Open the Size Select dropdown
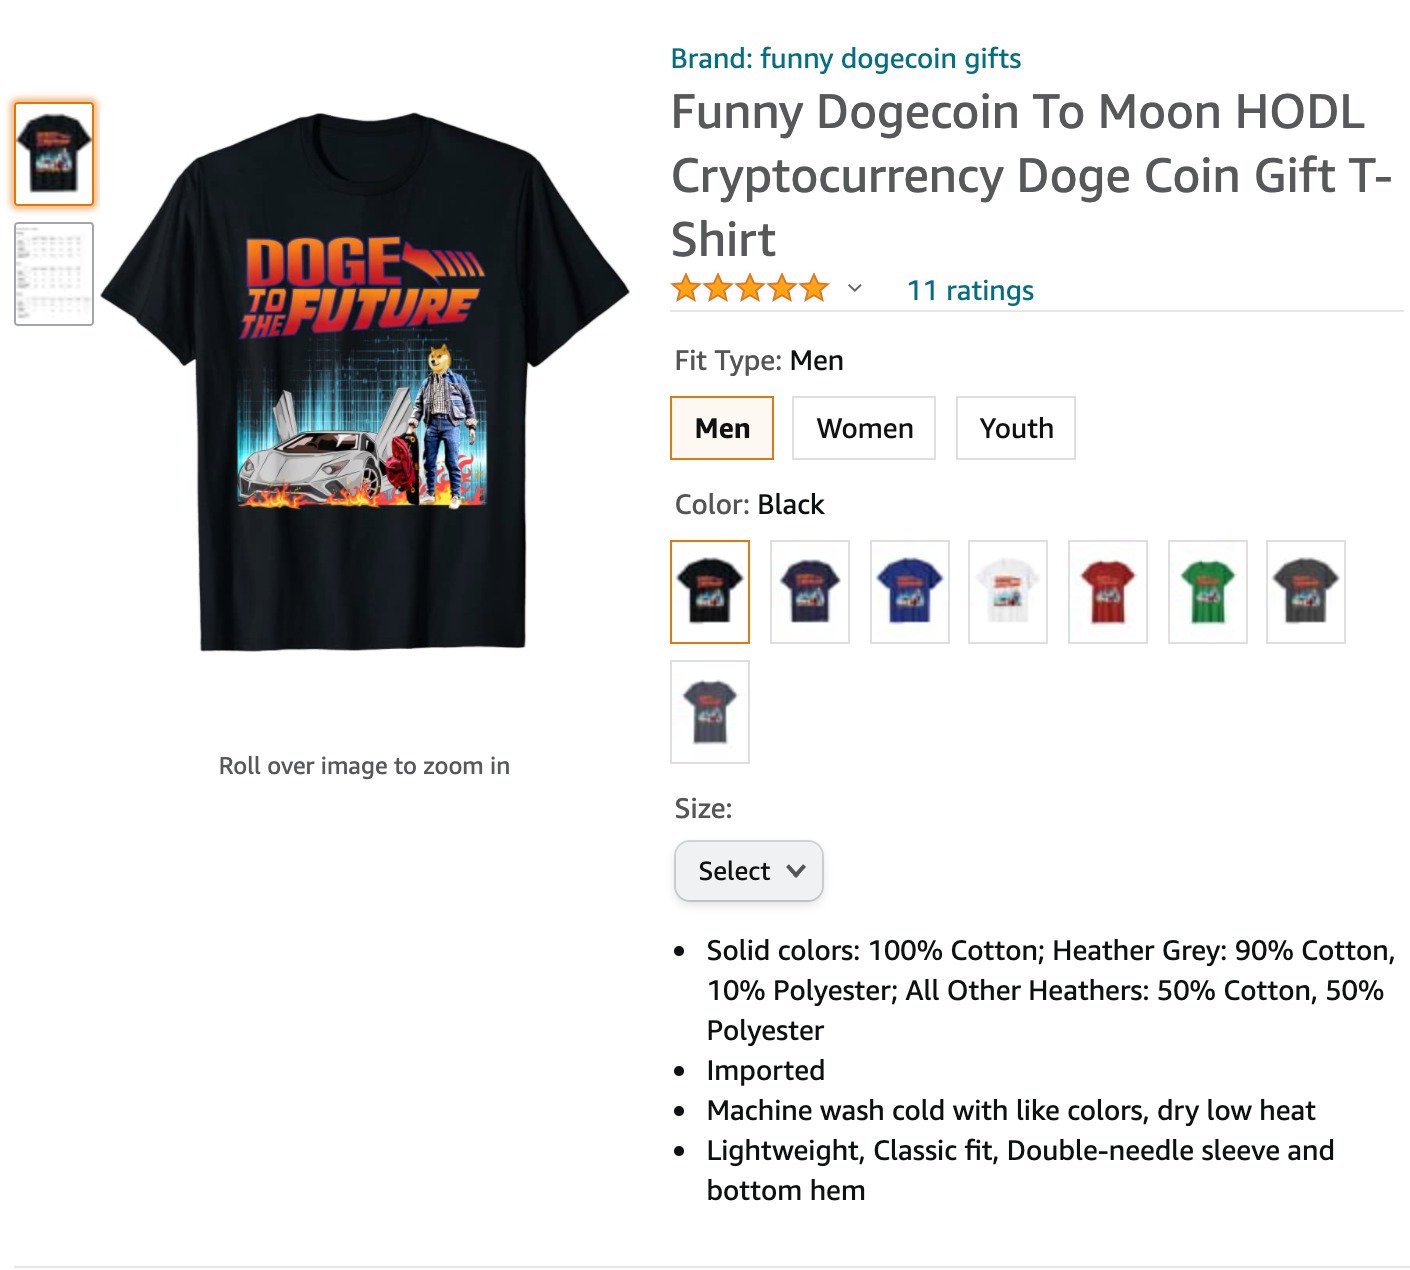The height and width of the screenshot is (1270, 1410). point(749,871)
